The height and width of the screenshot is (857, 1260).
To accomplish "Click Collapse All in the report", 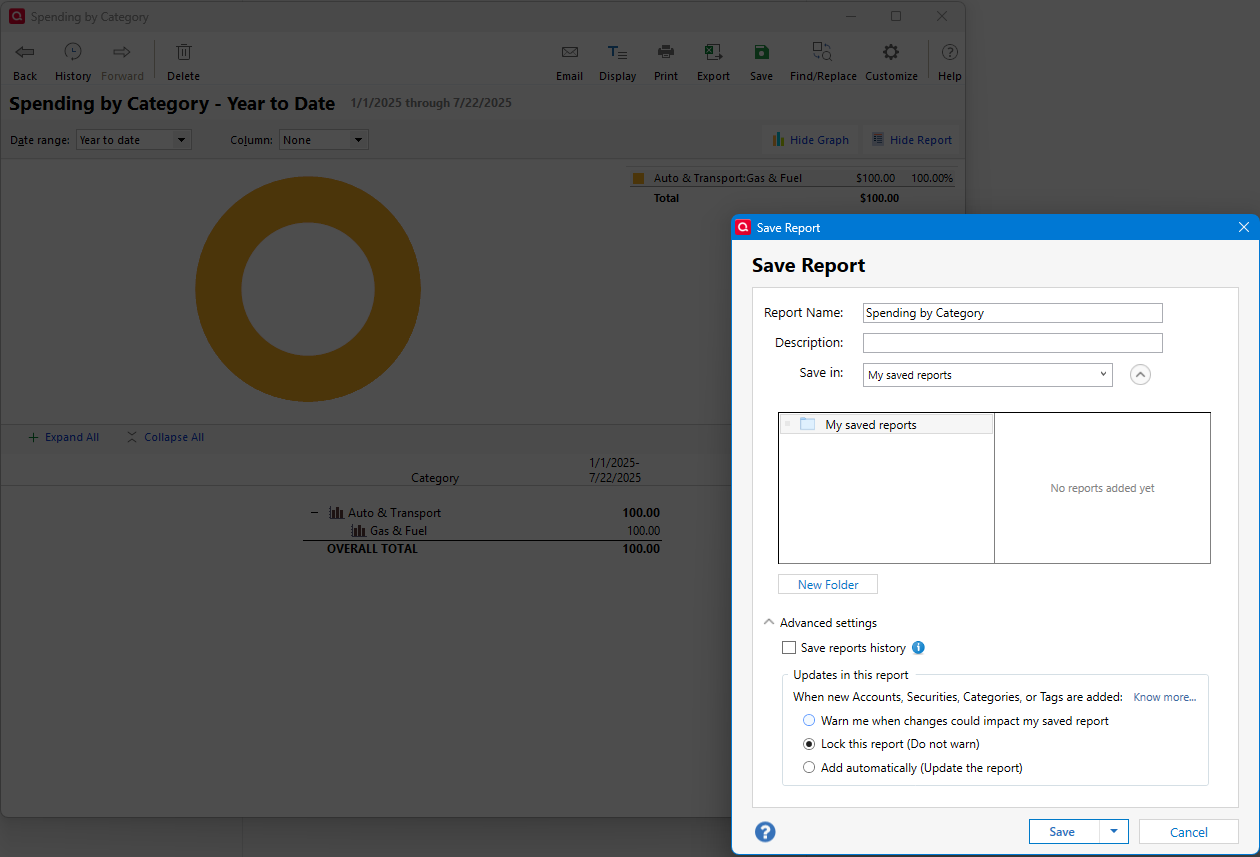I will point(165,437).
